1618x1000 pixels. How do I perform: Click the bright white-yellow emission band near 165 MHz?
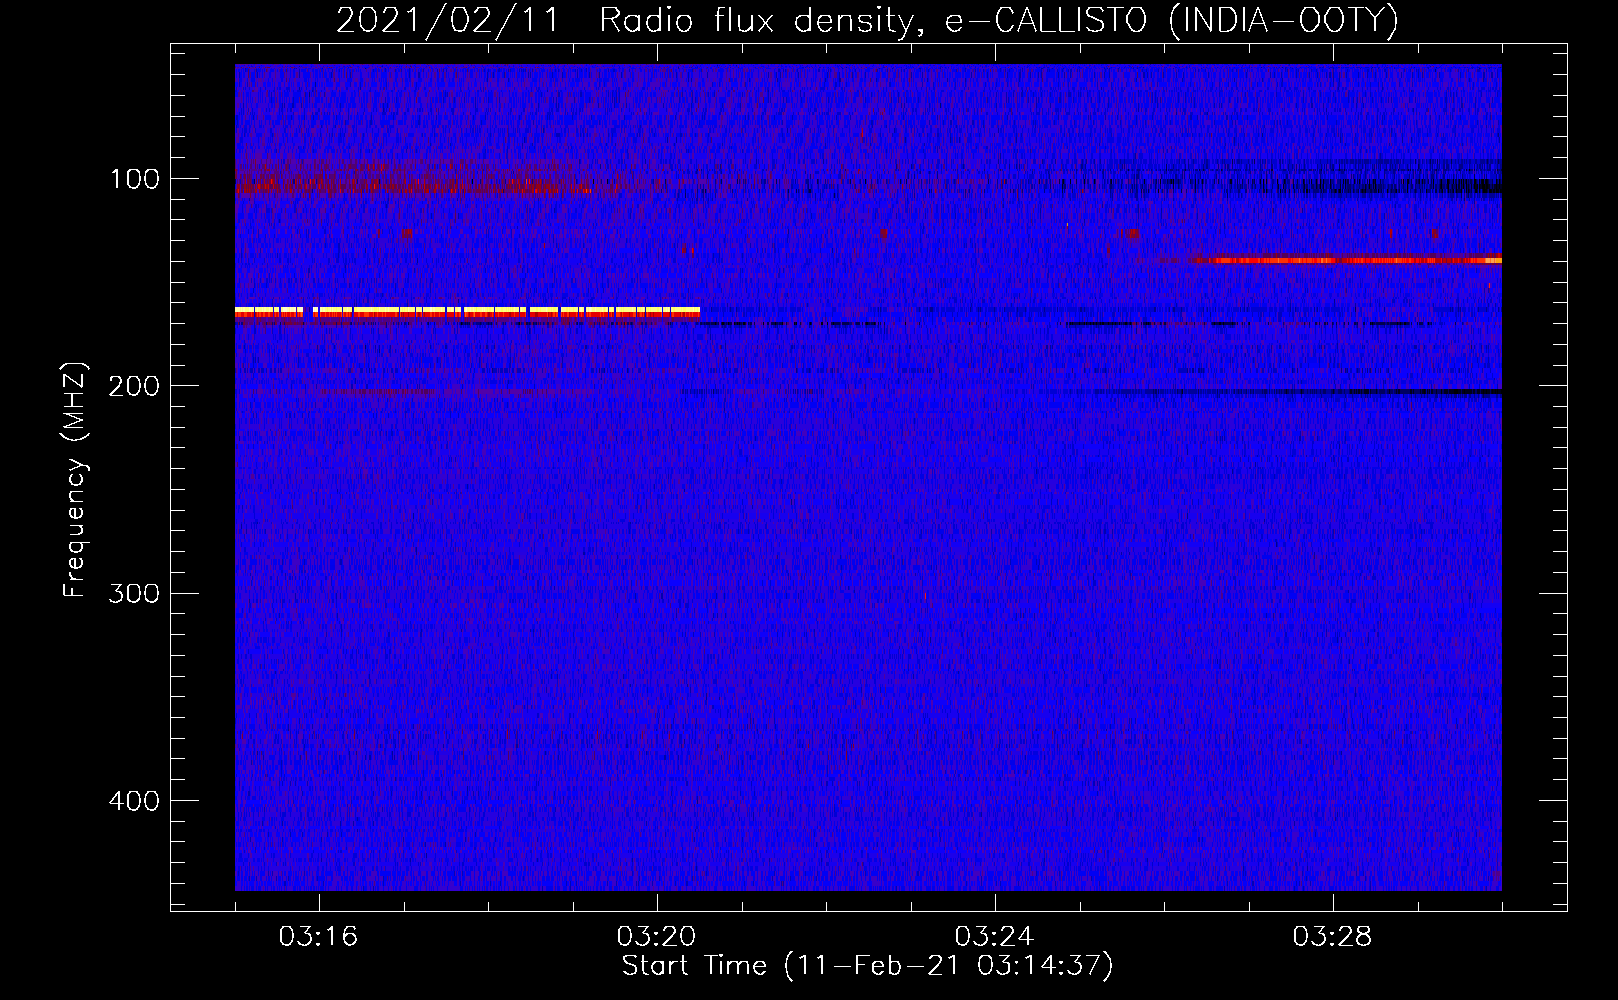click(x=467, y=312)
